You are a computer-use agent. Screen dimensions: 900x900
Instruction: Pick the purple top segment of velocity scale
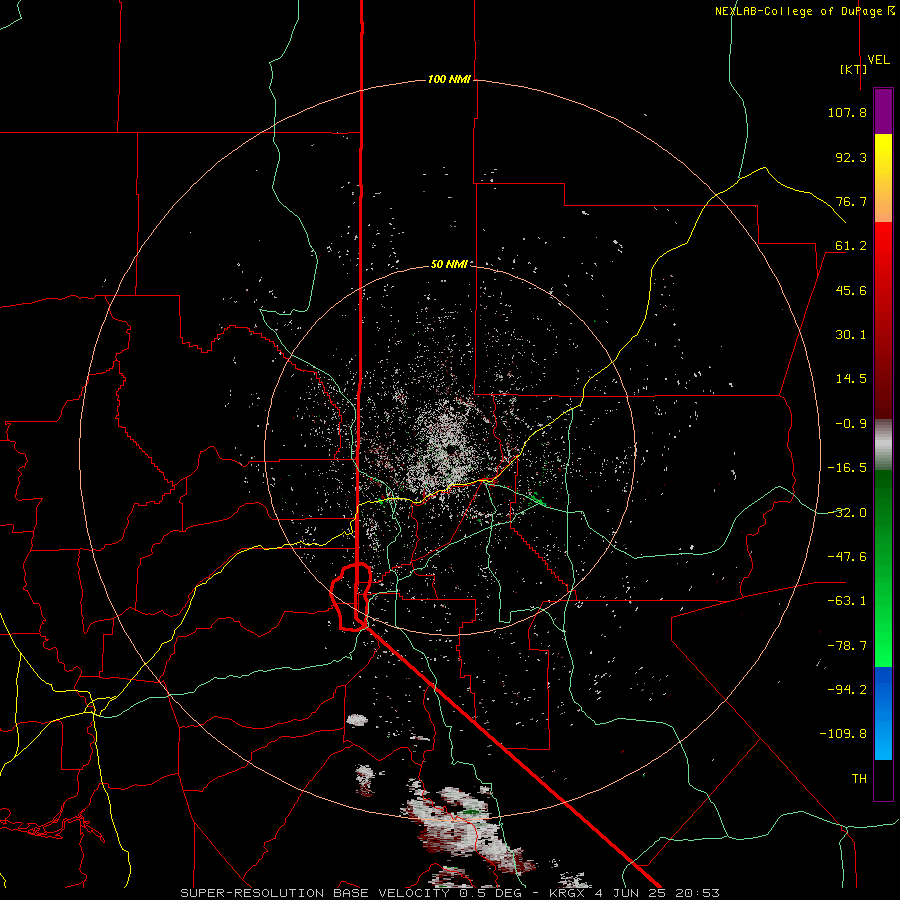[883, 111]
